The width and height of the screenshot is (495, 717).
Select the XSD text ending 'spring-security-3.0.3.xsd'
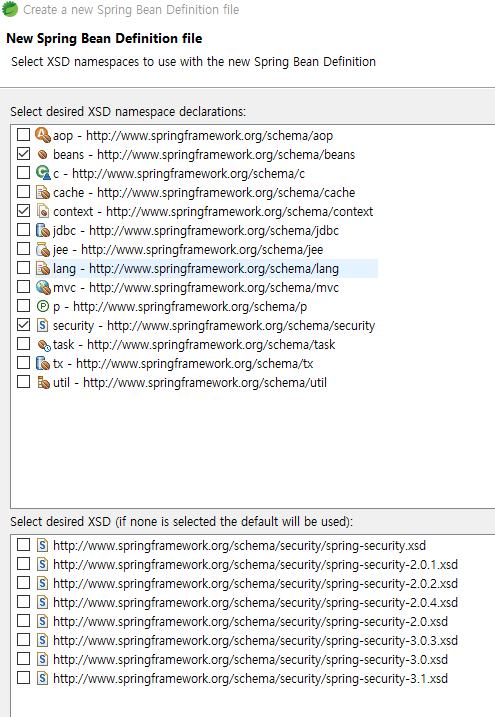[x=255, y=641]
